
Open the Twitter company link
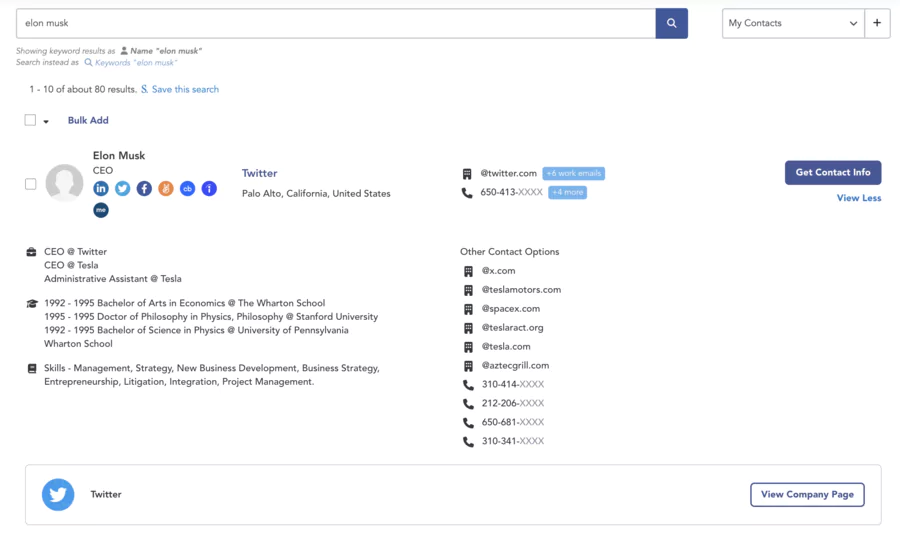tap(259, 173)
